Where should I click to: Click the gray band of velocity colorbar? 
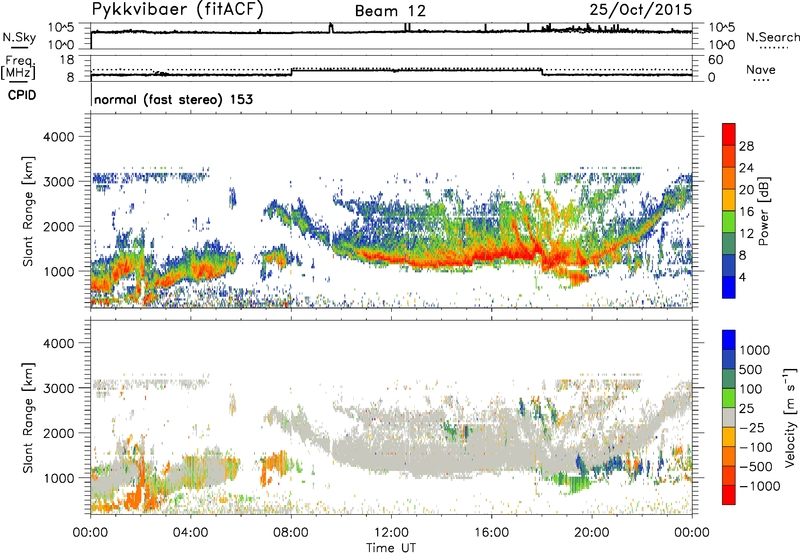coord(729,417)
